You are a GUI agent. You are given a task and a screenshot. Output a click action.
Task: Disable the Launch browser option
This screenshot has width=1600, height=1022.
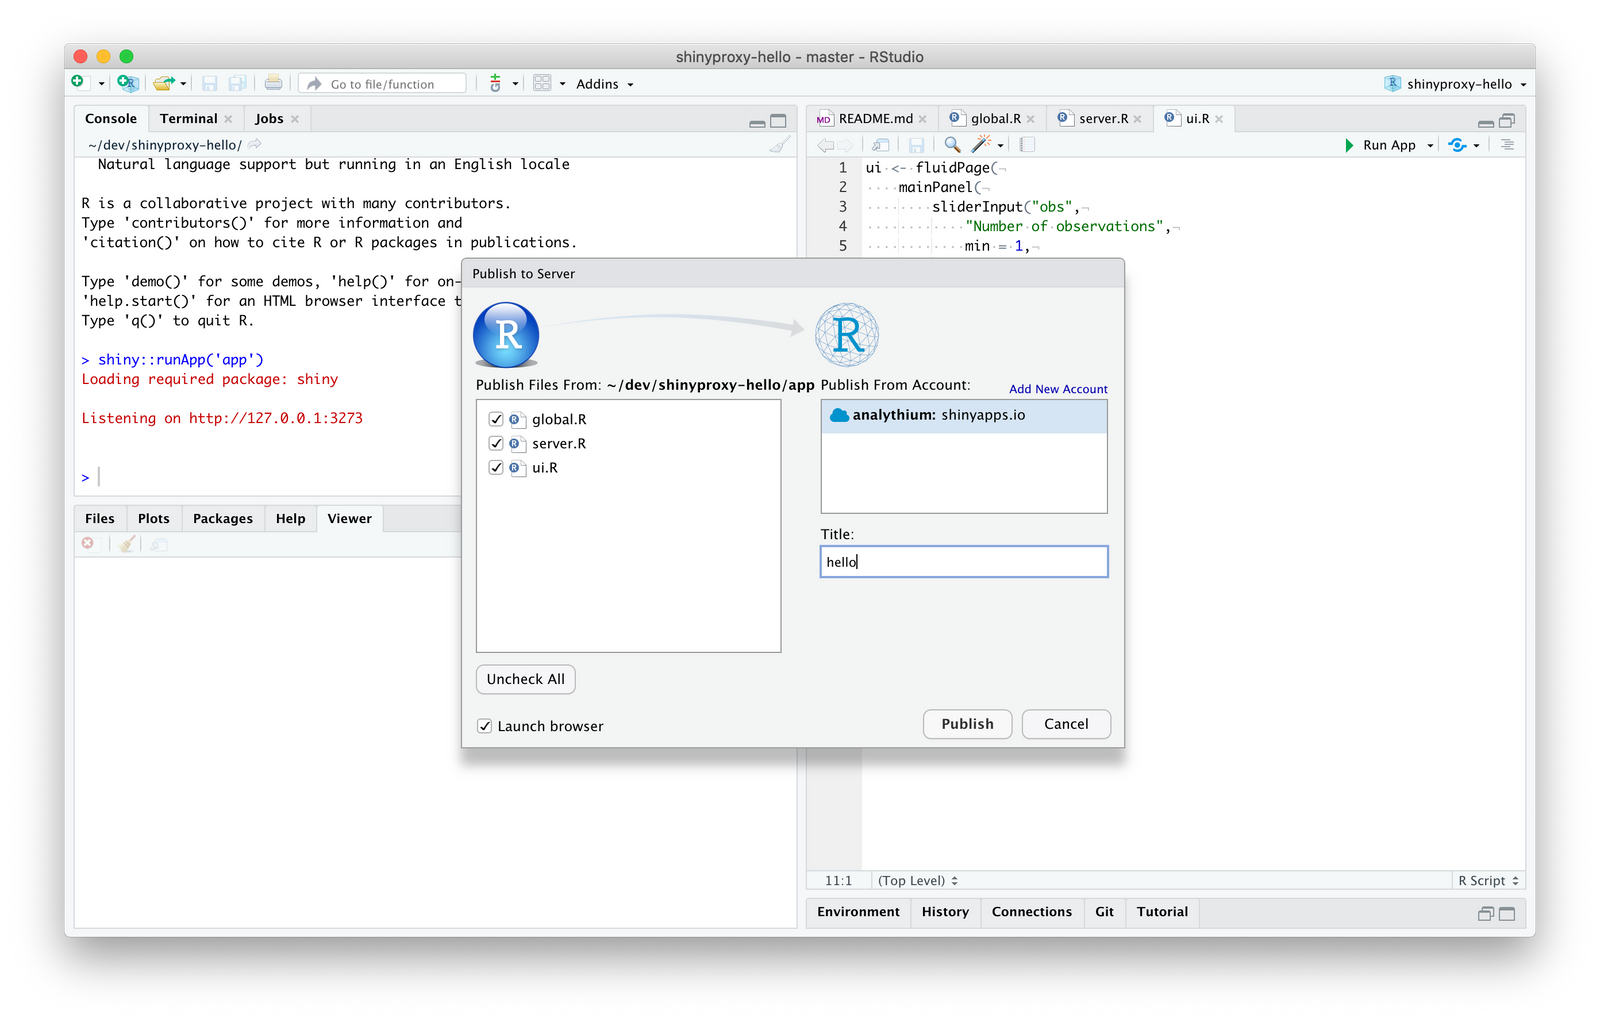point(485,726)
